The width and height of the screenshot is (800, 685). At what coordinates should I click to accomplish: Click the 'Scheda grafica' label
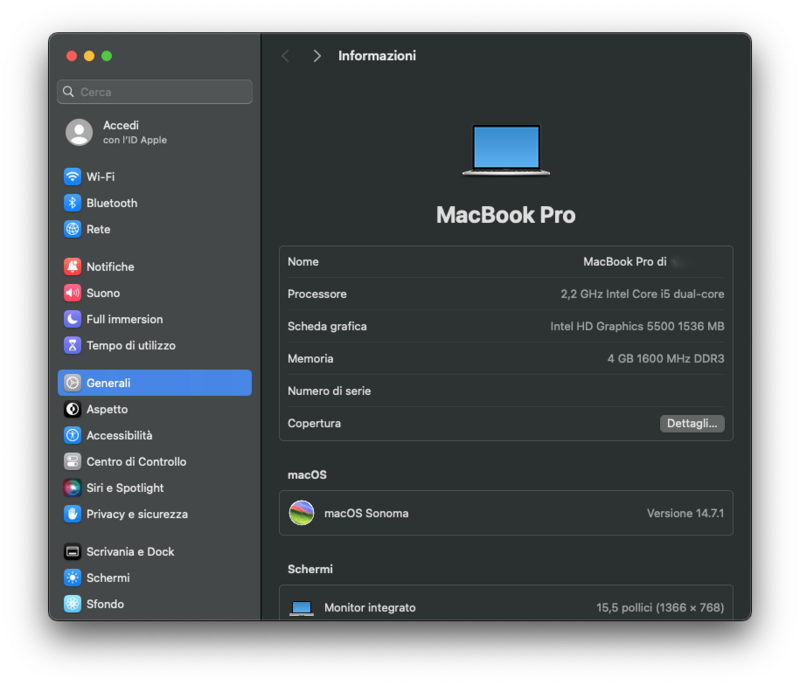(x=327, y=326)
